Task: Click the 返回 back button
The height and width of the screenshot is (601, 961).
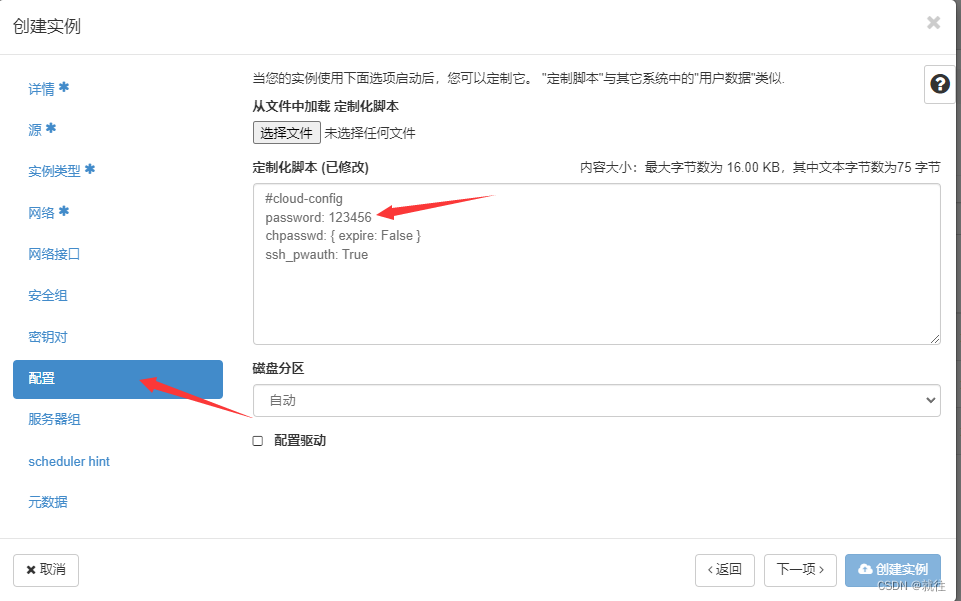Action: point(724,569)
